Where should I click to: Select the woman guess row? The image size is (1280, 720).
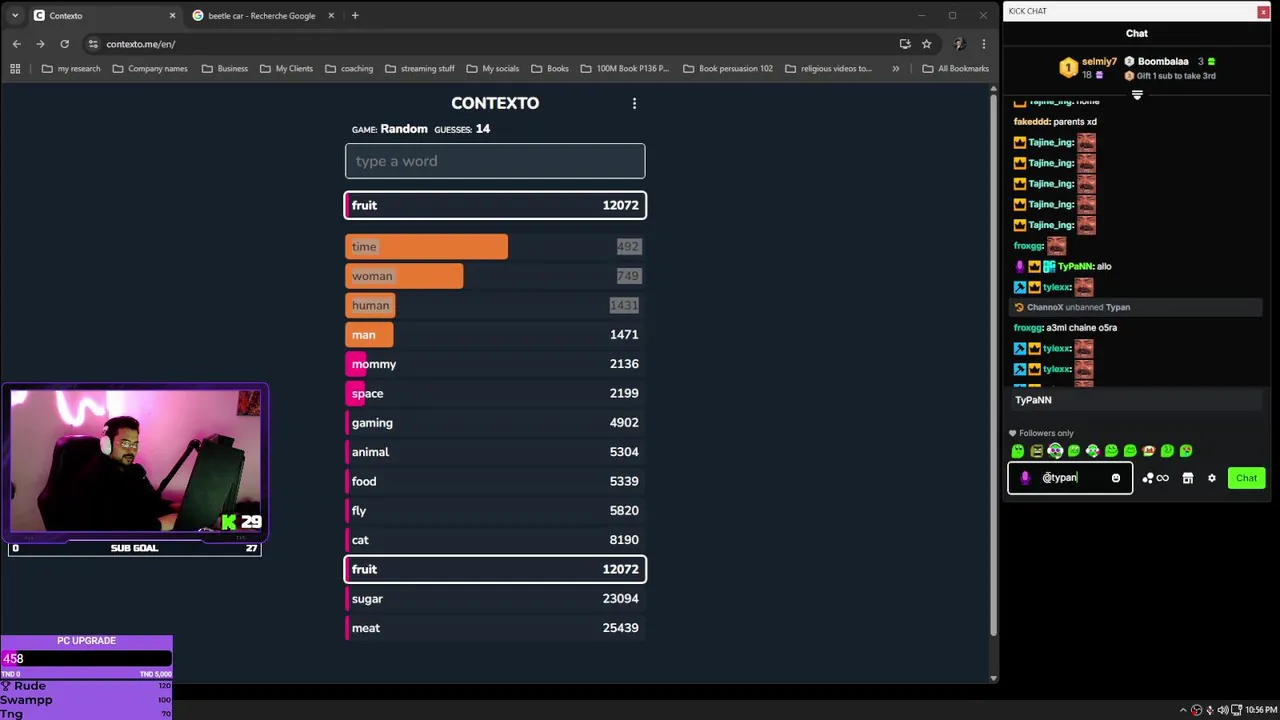(x=495, y=276)
